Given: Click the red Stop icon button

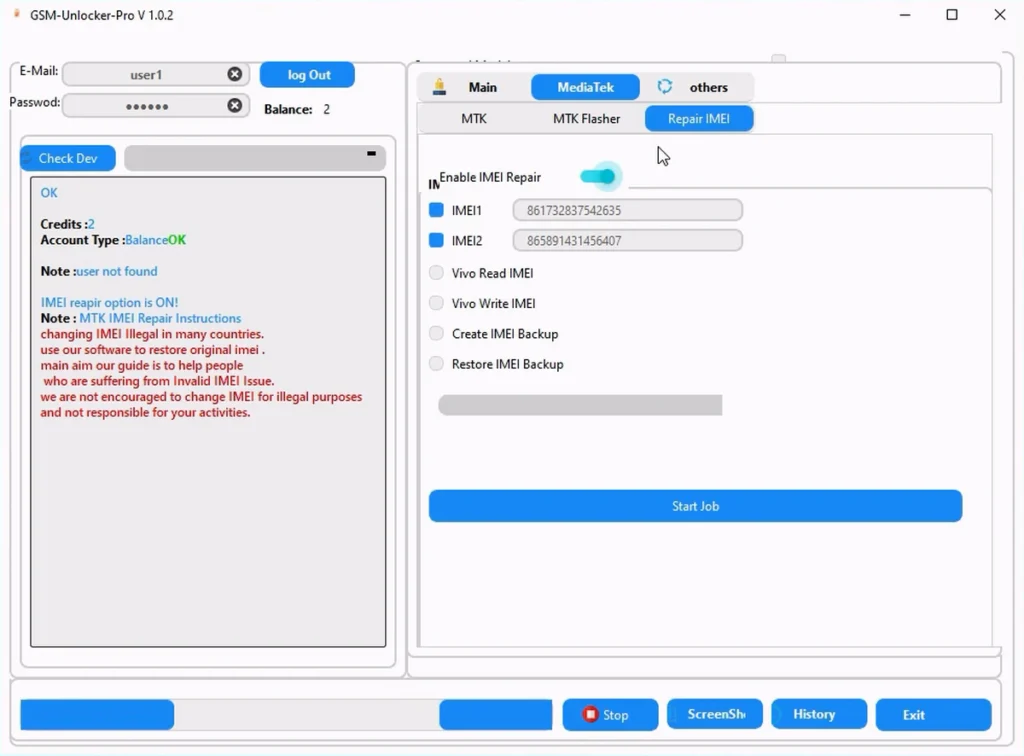Looking at the screenshot, I should 590,715.
